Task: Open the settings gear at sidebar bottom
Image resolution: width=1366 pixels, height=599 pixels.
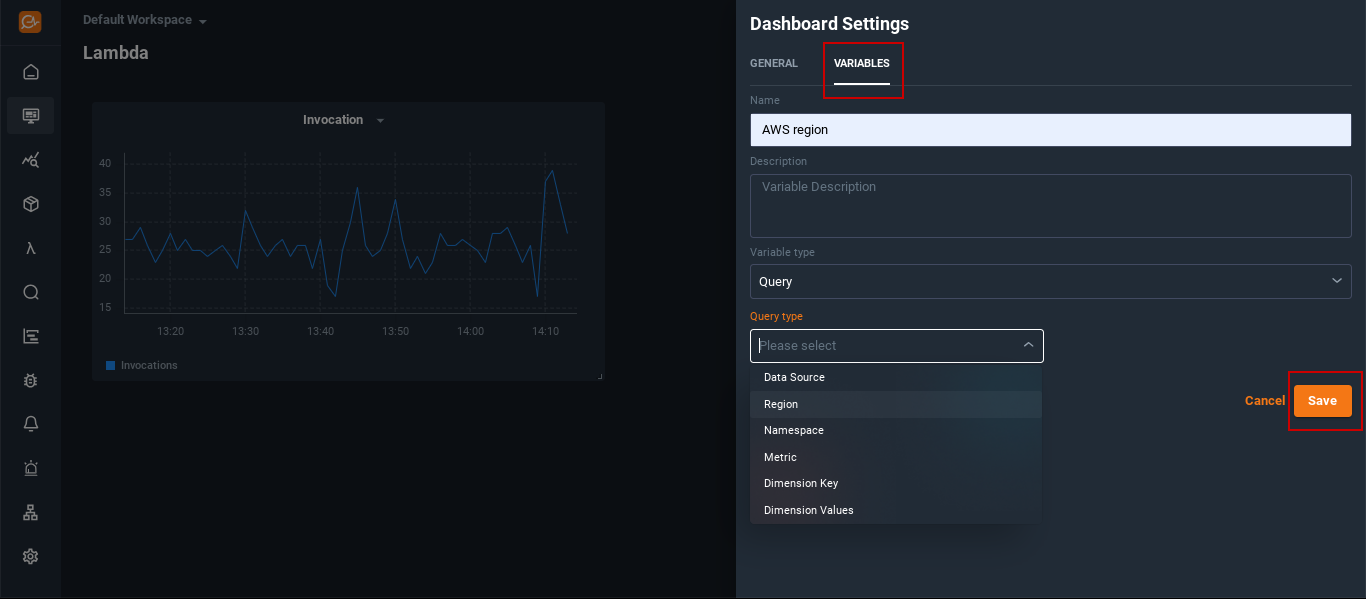Action: pyautogui.click(x=30, y=556)
